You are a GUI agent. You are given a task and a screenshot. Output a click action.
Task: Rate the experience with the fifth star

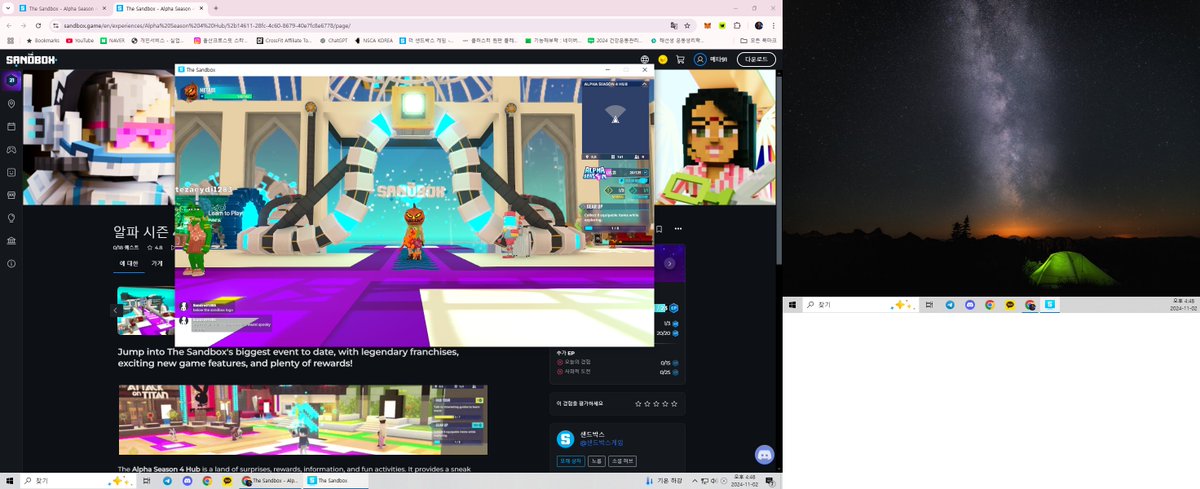click(674, 404)
